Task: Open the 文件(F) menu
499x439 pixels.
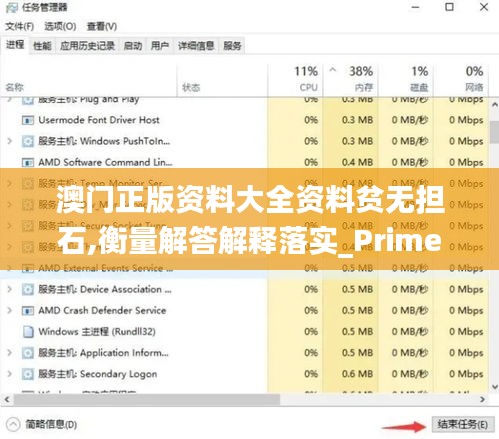Action: (19, 26)
